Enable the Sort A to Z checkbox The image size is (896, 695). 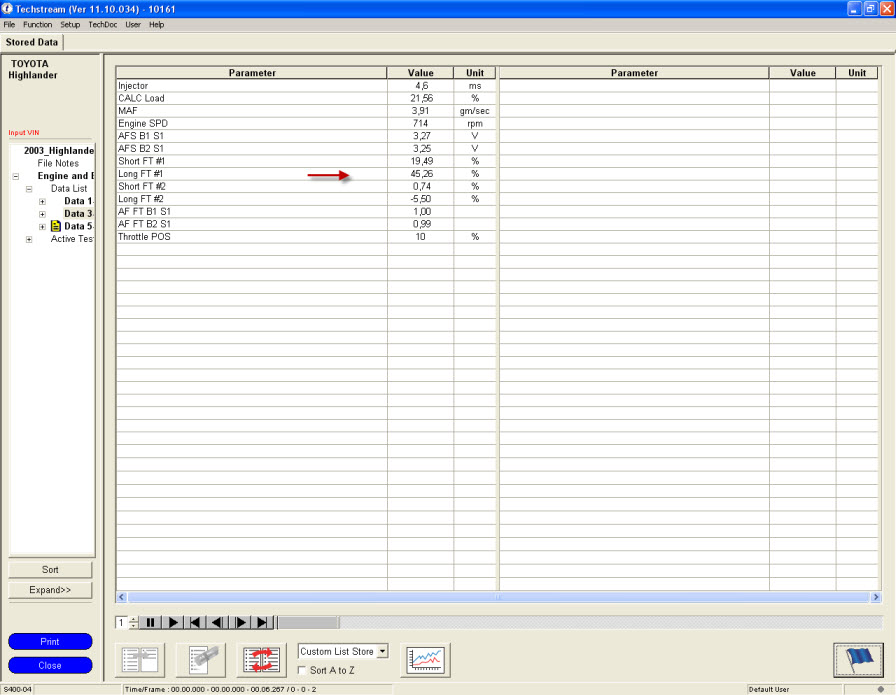coord(304,670)
